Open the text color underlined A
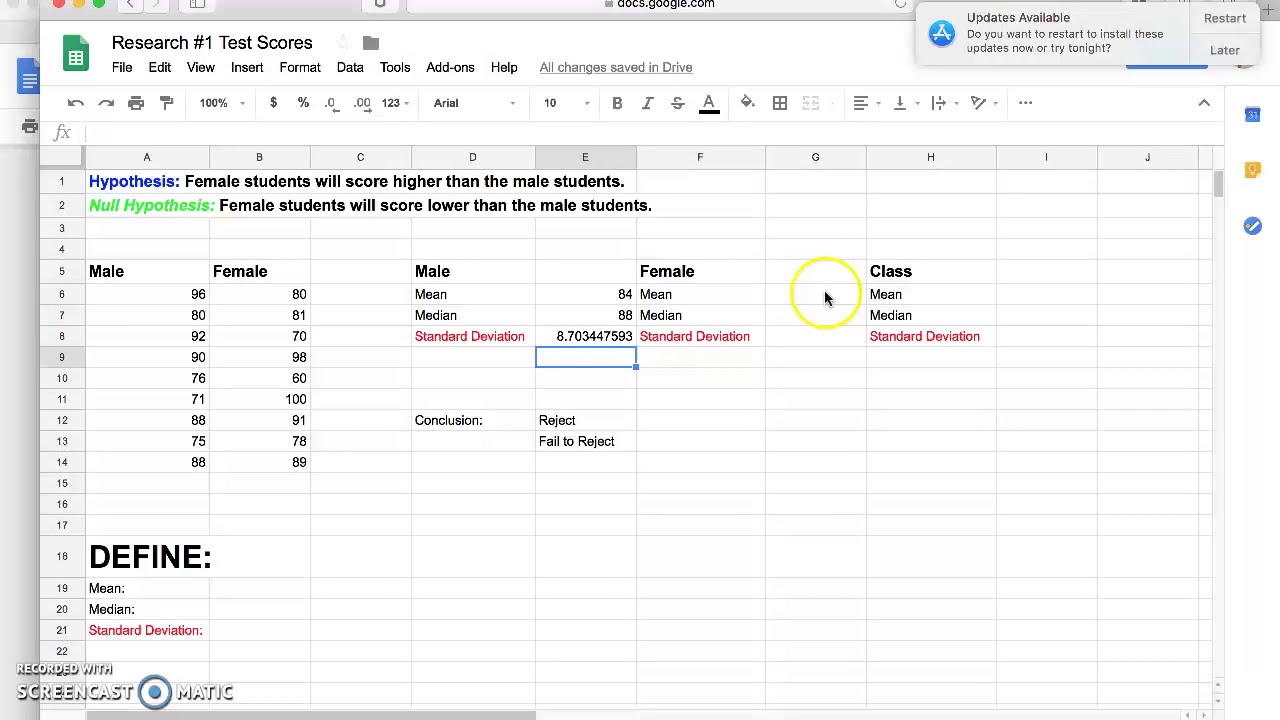1280x720 pixels. [709, 103]
